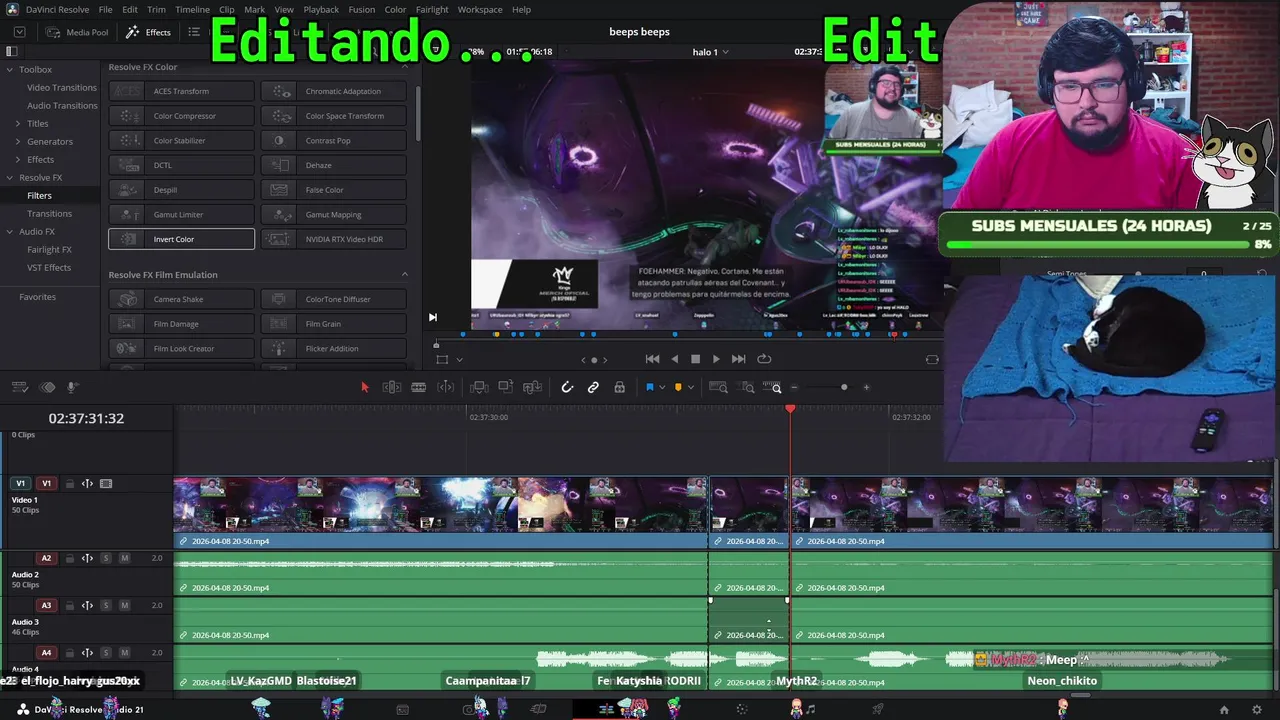Mute the Audio 2 track
This screenshot has width=1280, height=720.
124,558
